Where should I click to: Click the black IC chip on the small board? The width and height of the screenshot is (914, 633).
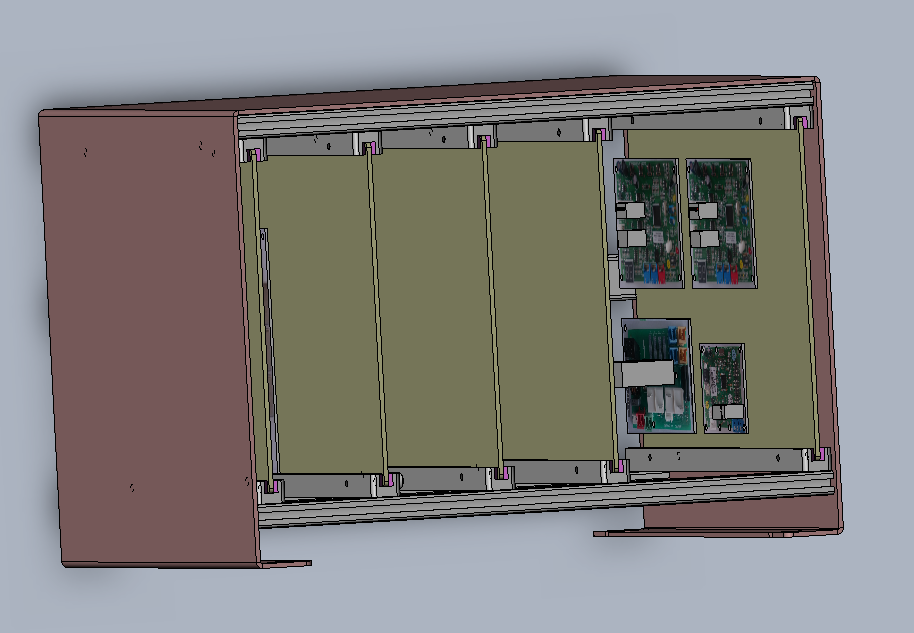[723, 379]
